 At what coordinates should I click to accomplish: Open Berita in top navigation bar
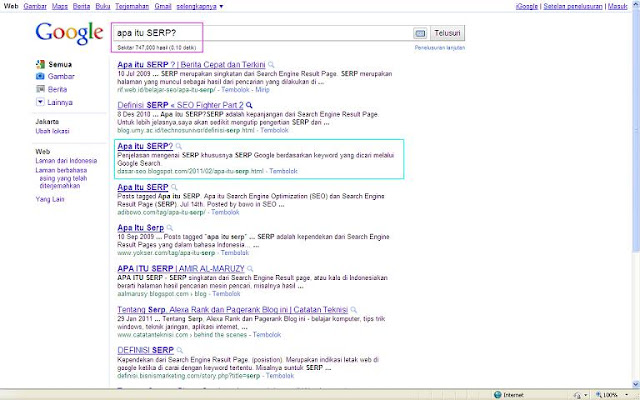click(x=81, y=7)
